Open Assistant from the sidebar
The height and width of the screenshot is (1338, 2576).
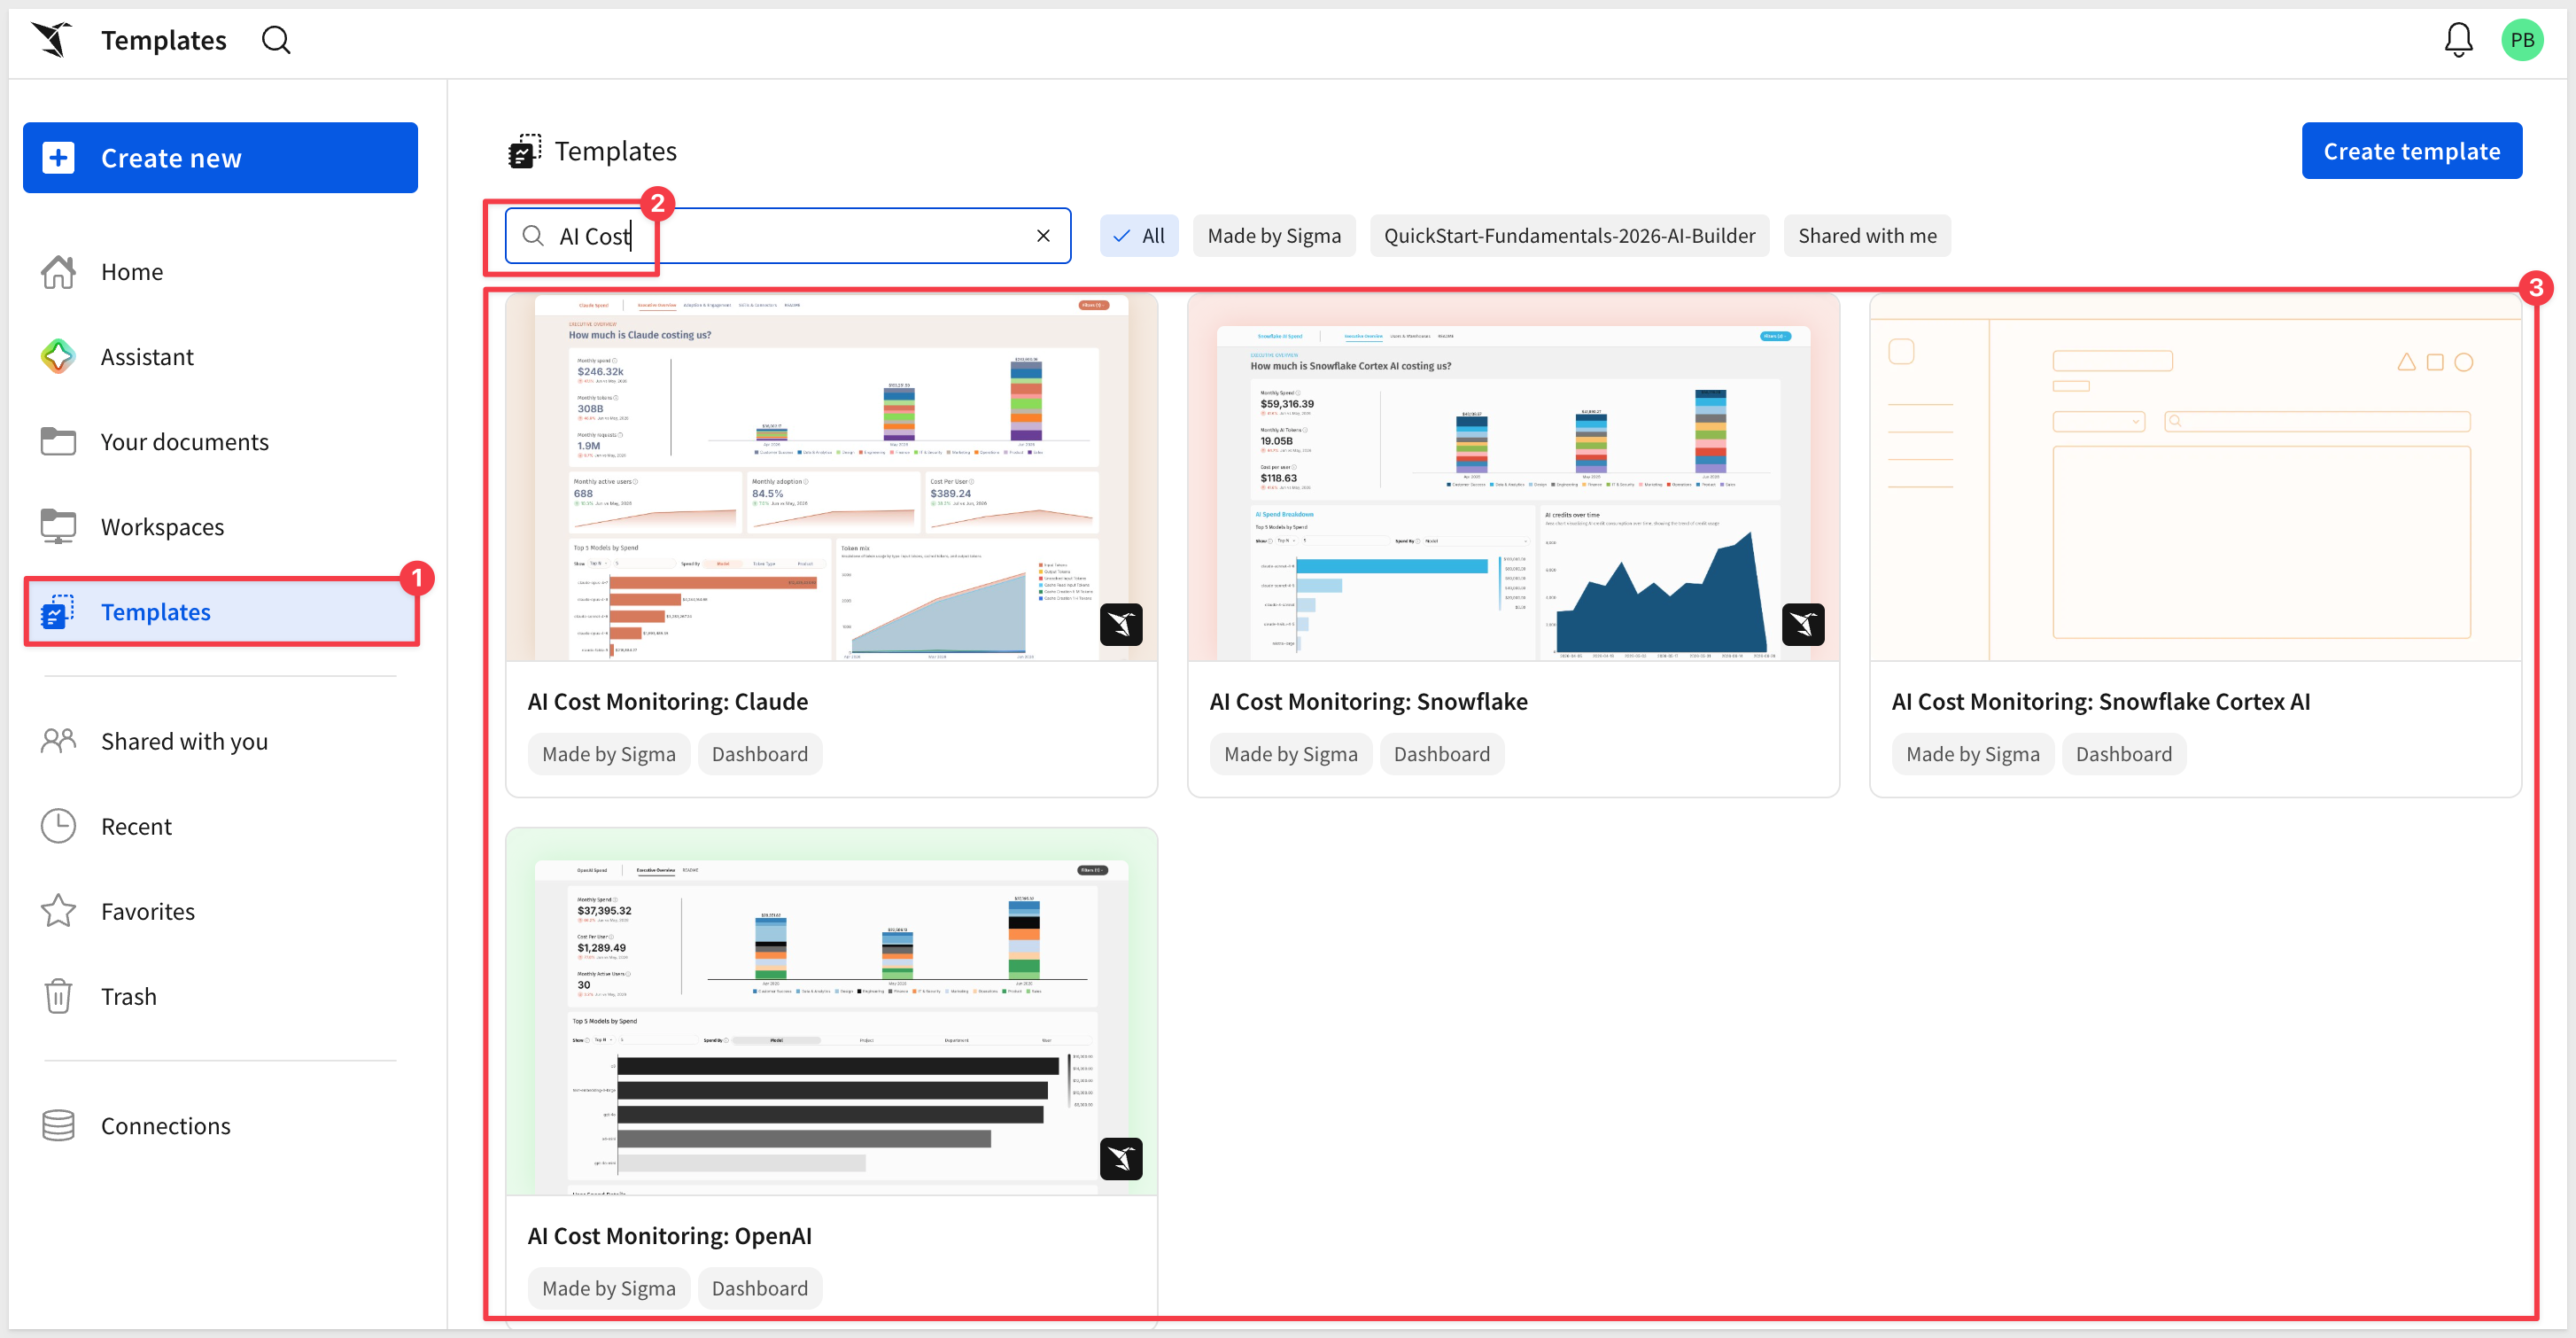220,357
